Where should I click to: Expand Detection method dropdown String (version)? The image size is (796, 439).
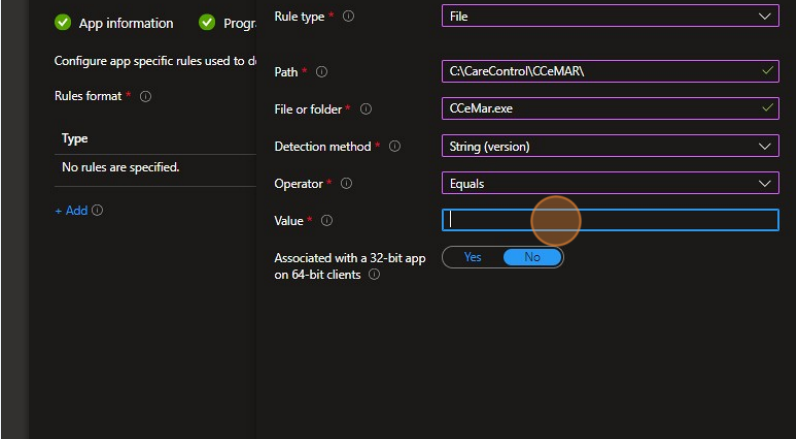coord(610,146)
